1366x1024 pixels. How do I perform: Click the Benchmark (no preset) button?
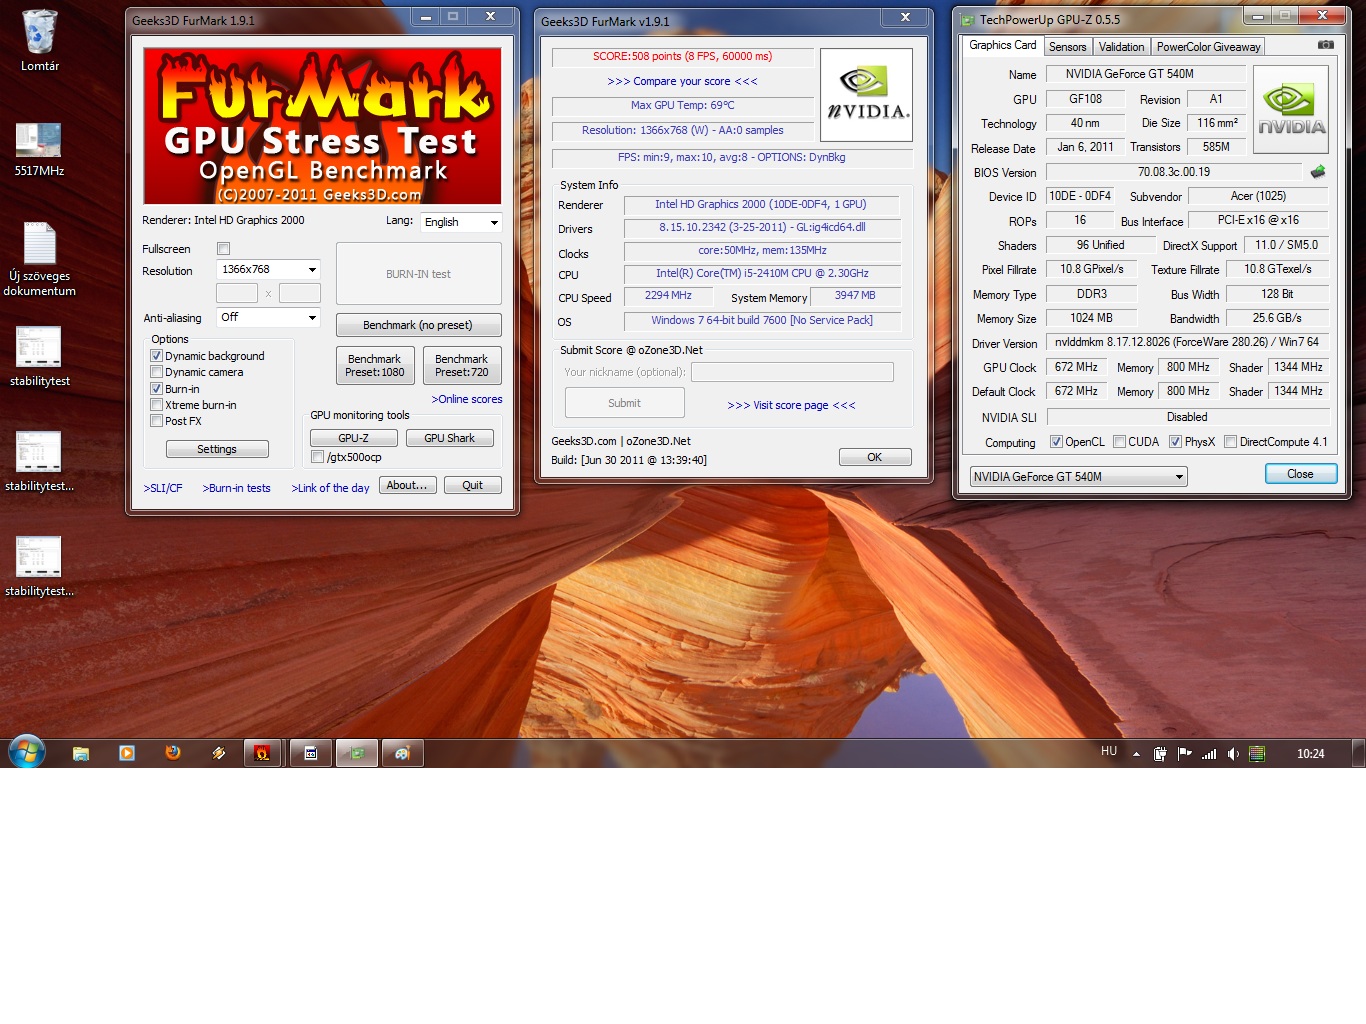(418, 325)
